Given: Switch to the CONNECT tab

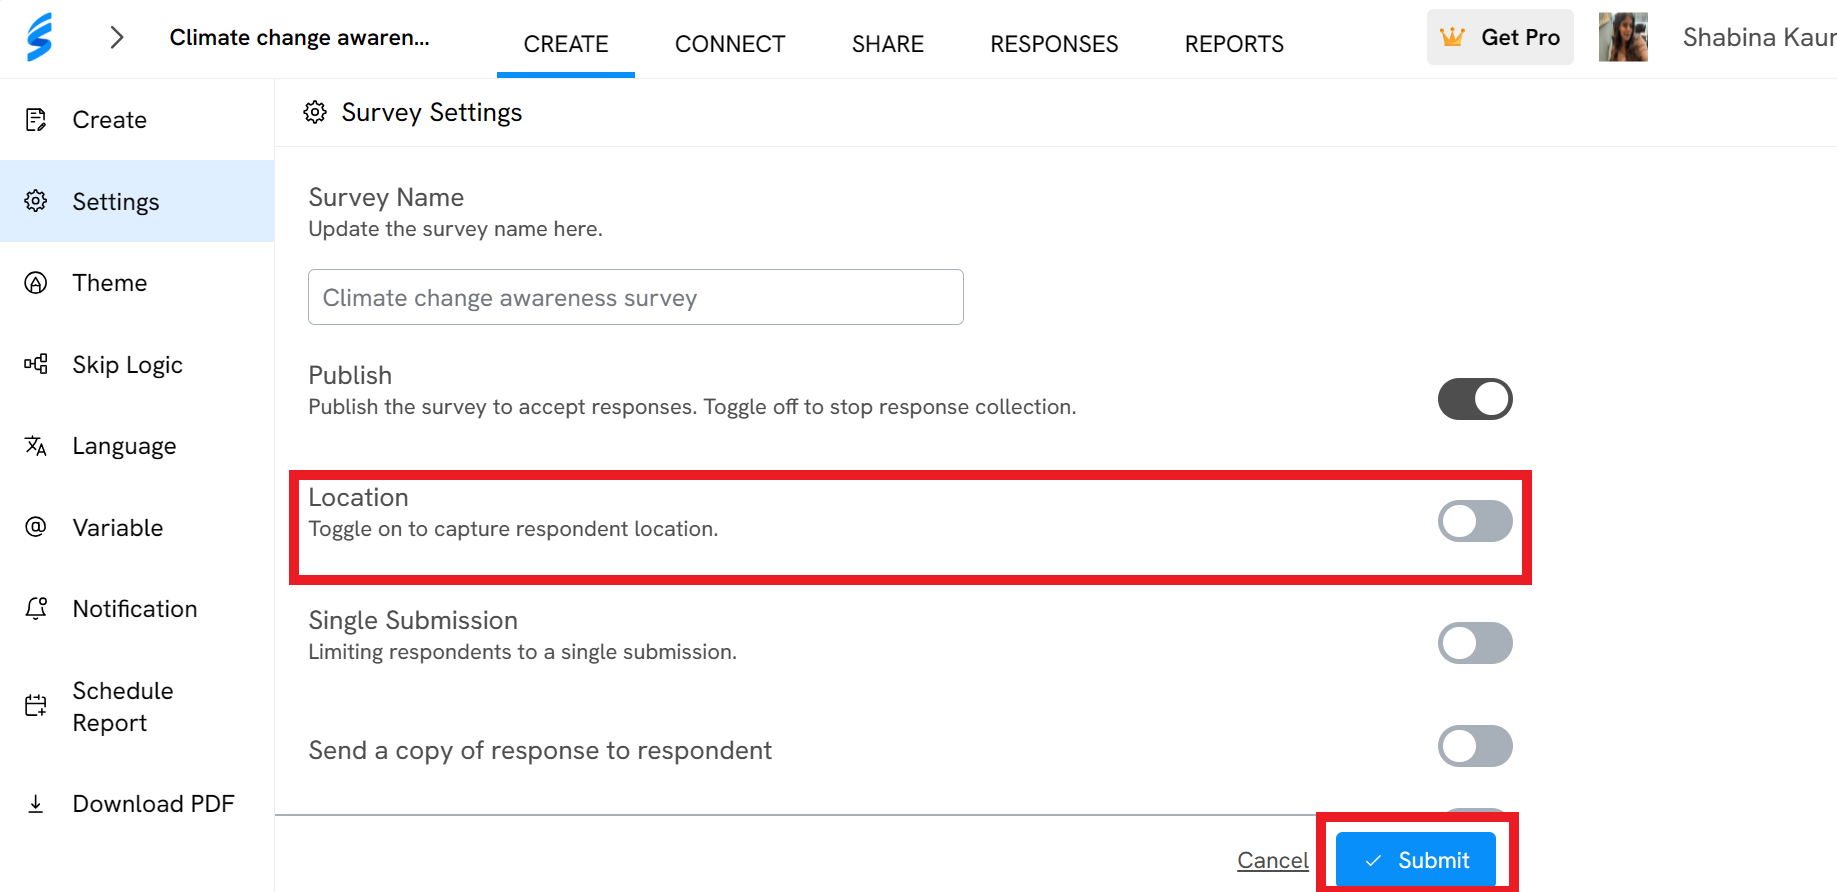Looking at the screenshot, I should tap(730, 44).
